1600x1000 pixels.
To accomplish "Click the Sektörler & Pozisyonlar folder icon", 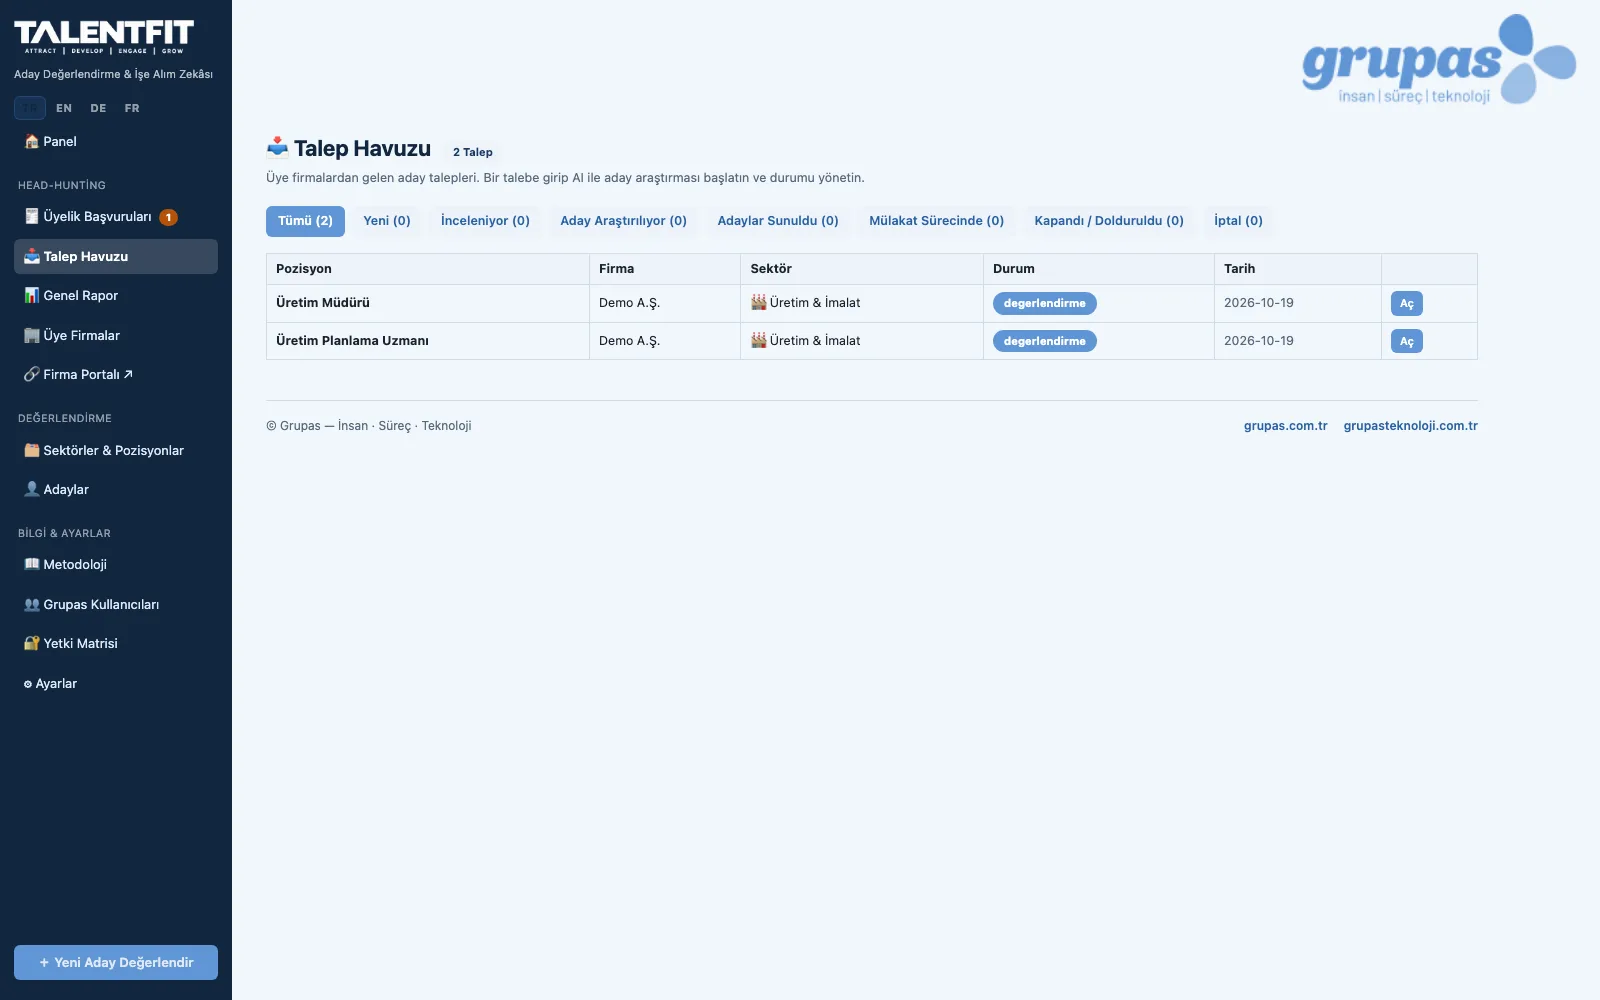I will click(32, 451).
